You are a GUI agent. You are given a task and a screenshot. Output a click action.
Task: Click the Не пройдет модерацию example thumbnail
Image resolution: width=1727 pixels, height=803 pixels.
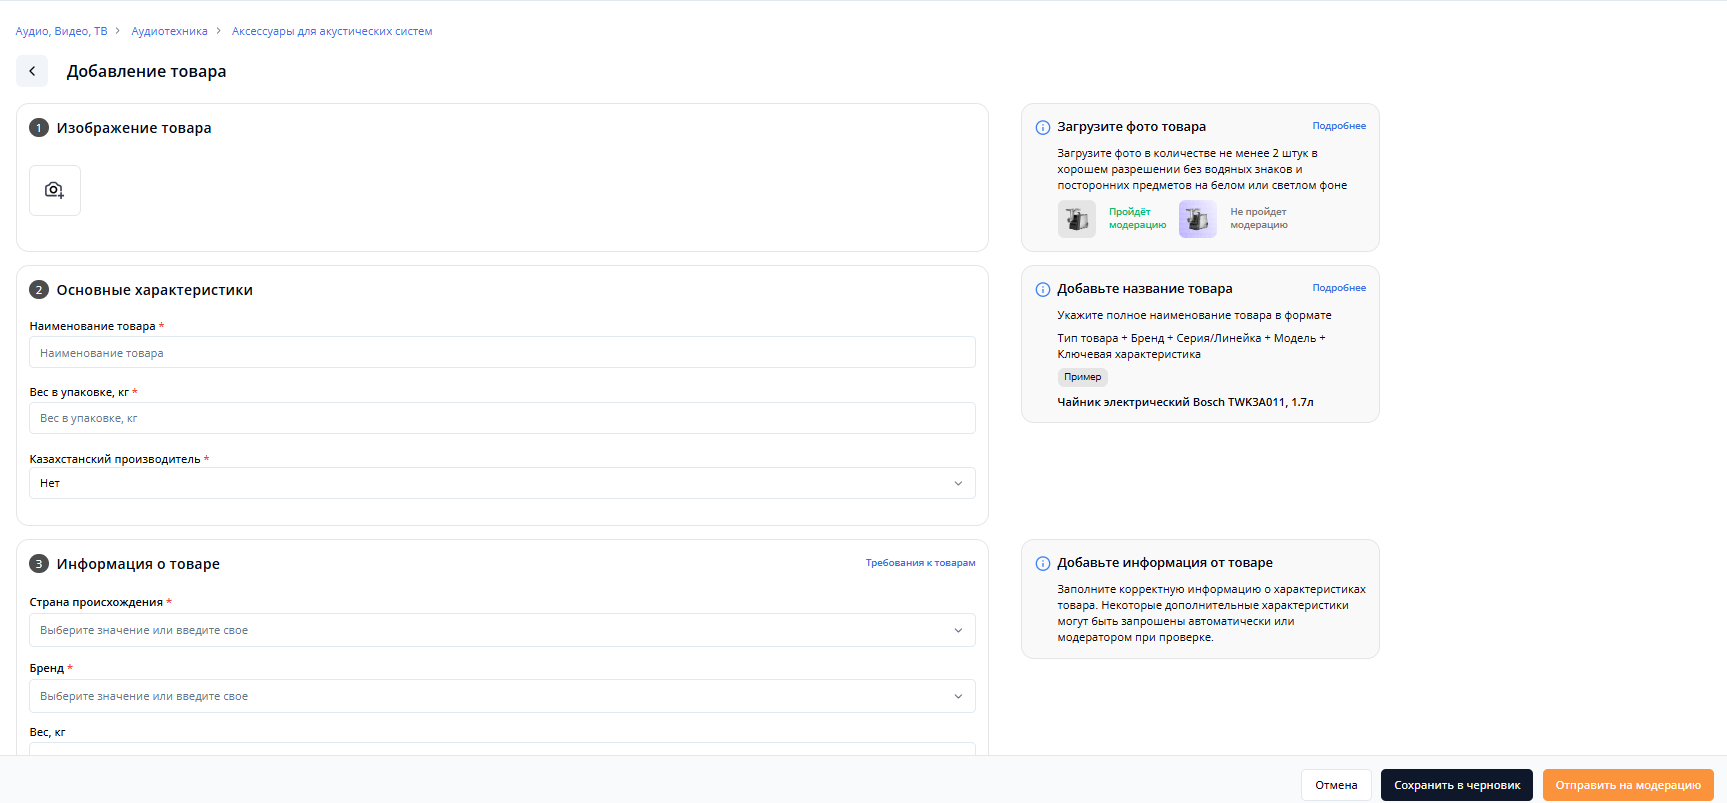(1198, 218)
